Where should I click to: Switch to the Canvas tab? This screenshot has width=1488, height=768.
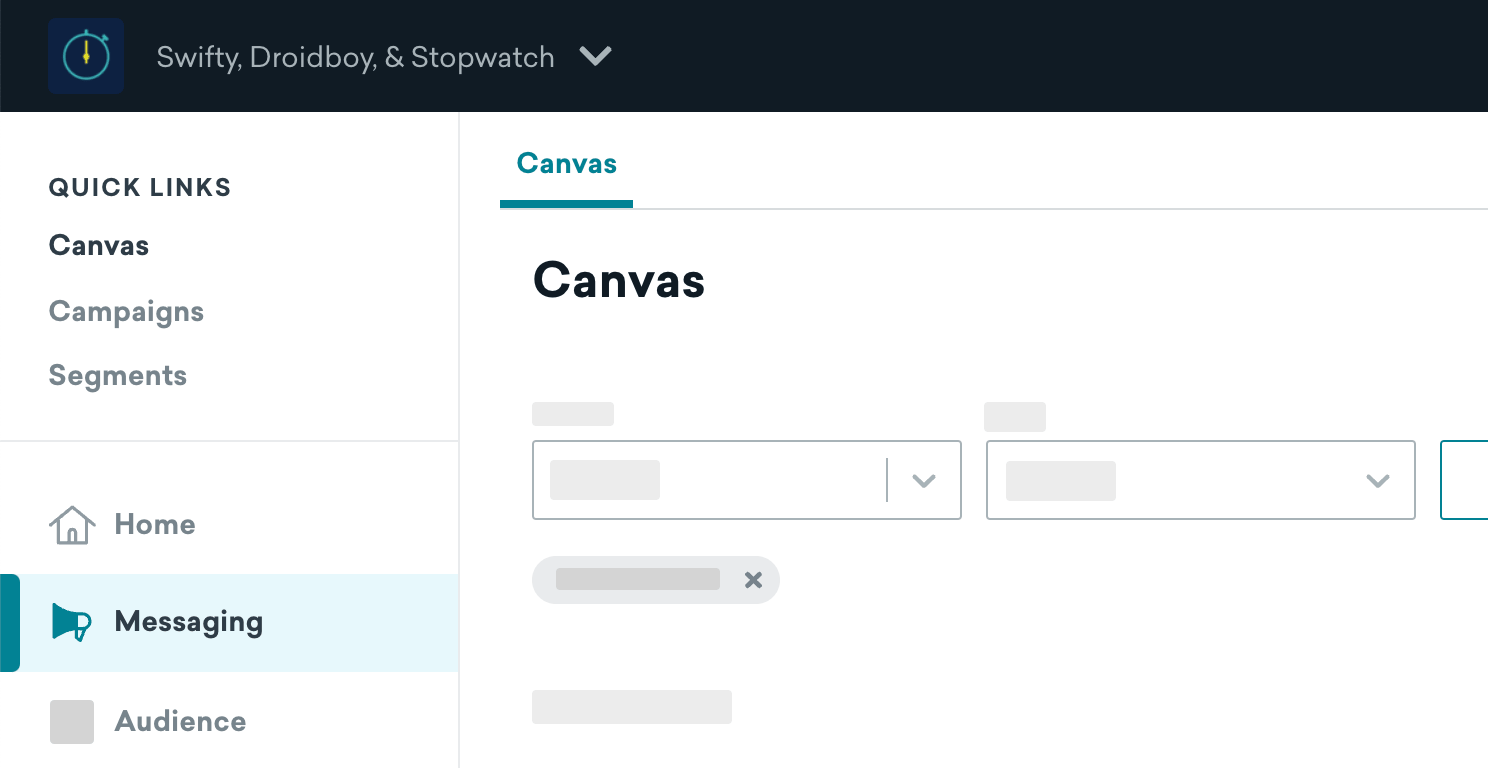point(566,163)
